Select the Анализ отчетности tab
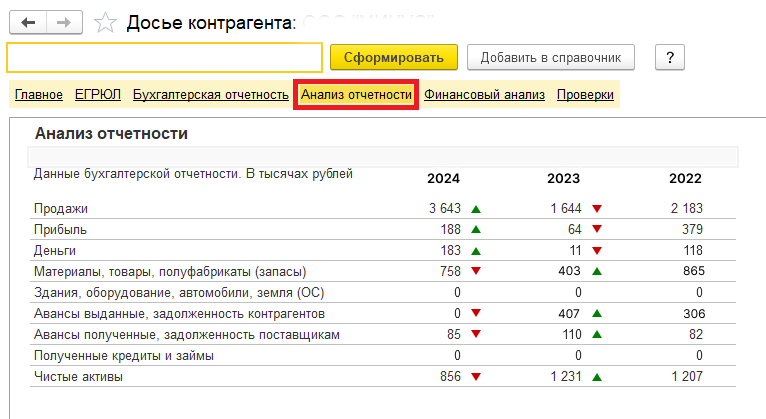 point(356,95)
